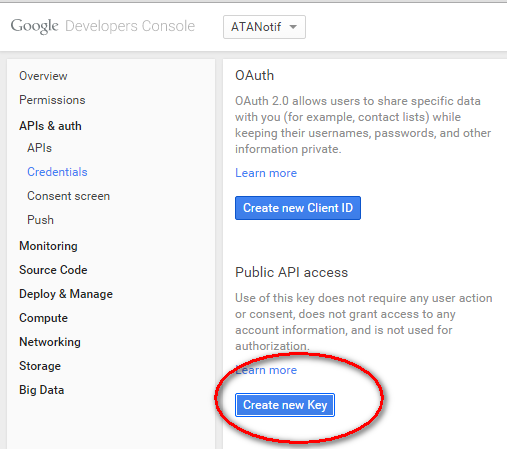Expand the Networking section
507x449 pixels.
(x=50, y=342)
